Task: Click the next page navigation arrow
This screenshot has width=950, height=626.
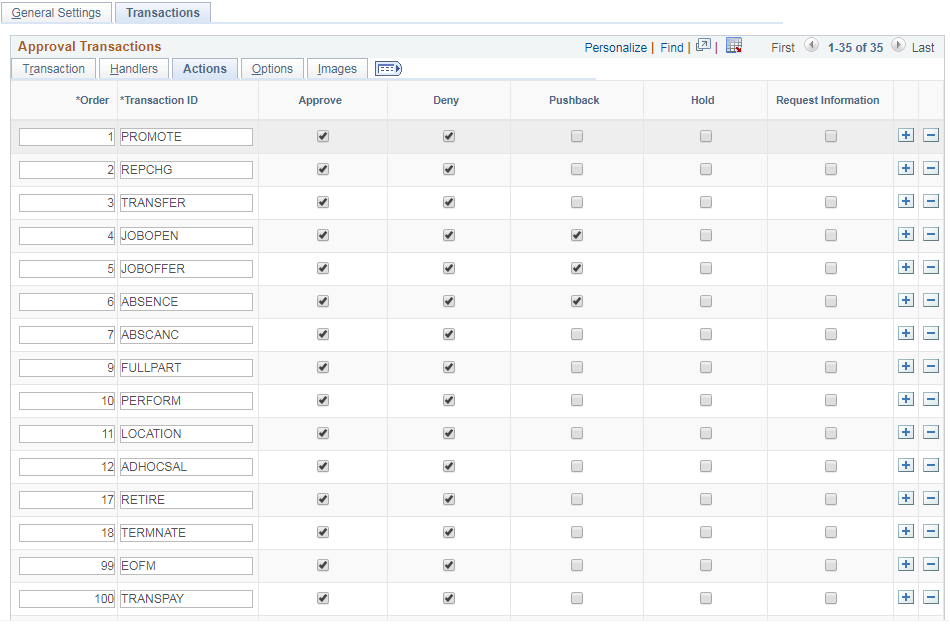Action: pos(897,47)
